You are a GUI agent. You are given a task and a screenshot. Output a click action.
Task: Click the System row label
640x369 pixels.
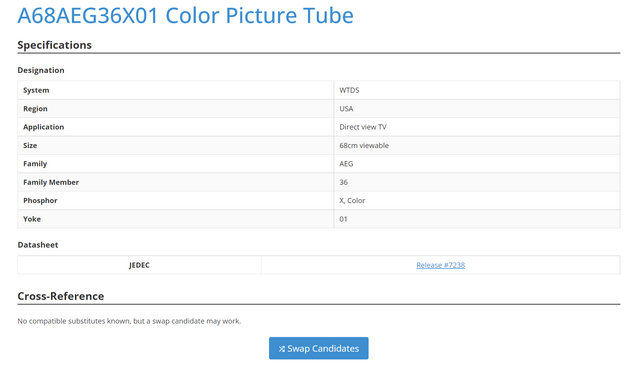(x=36, y=90)
